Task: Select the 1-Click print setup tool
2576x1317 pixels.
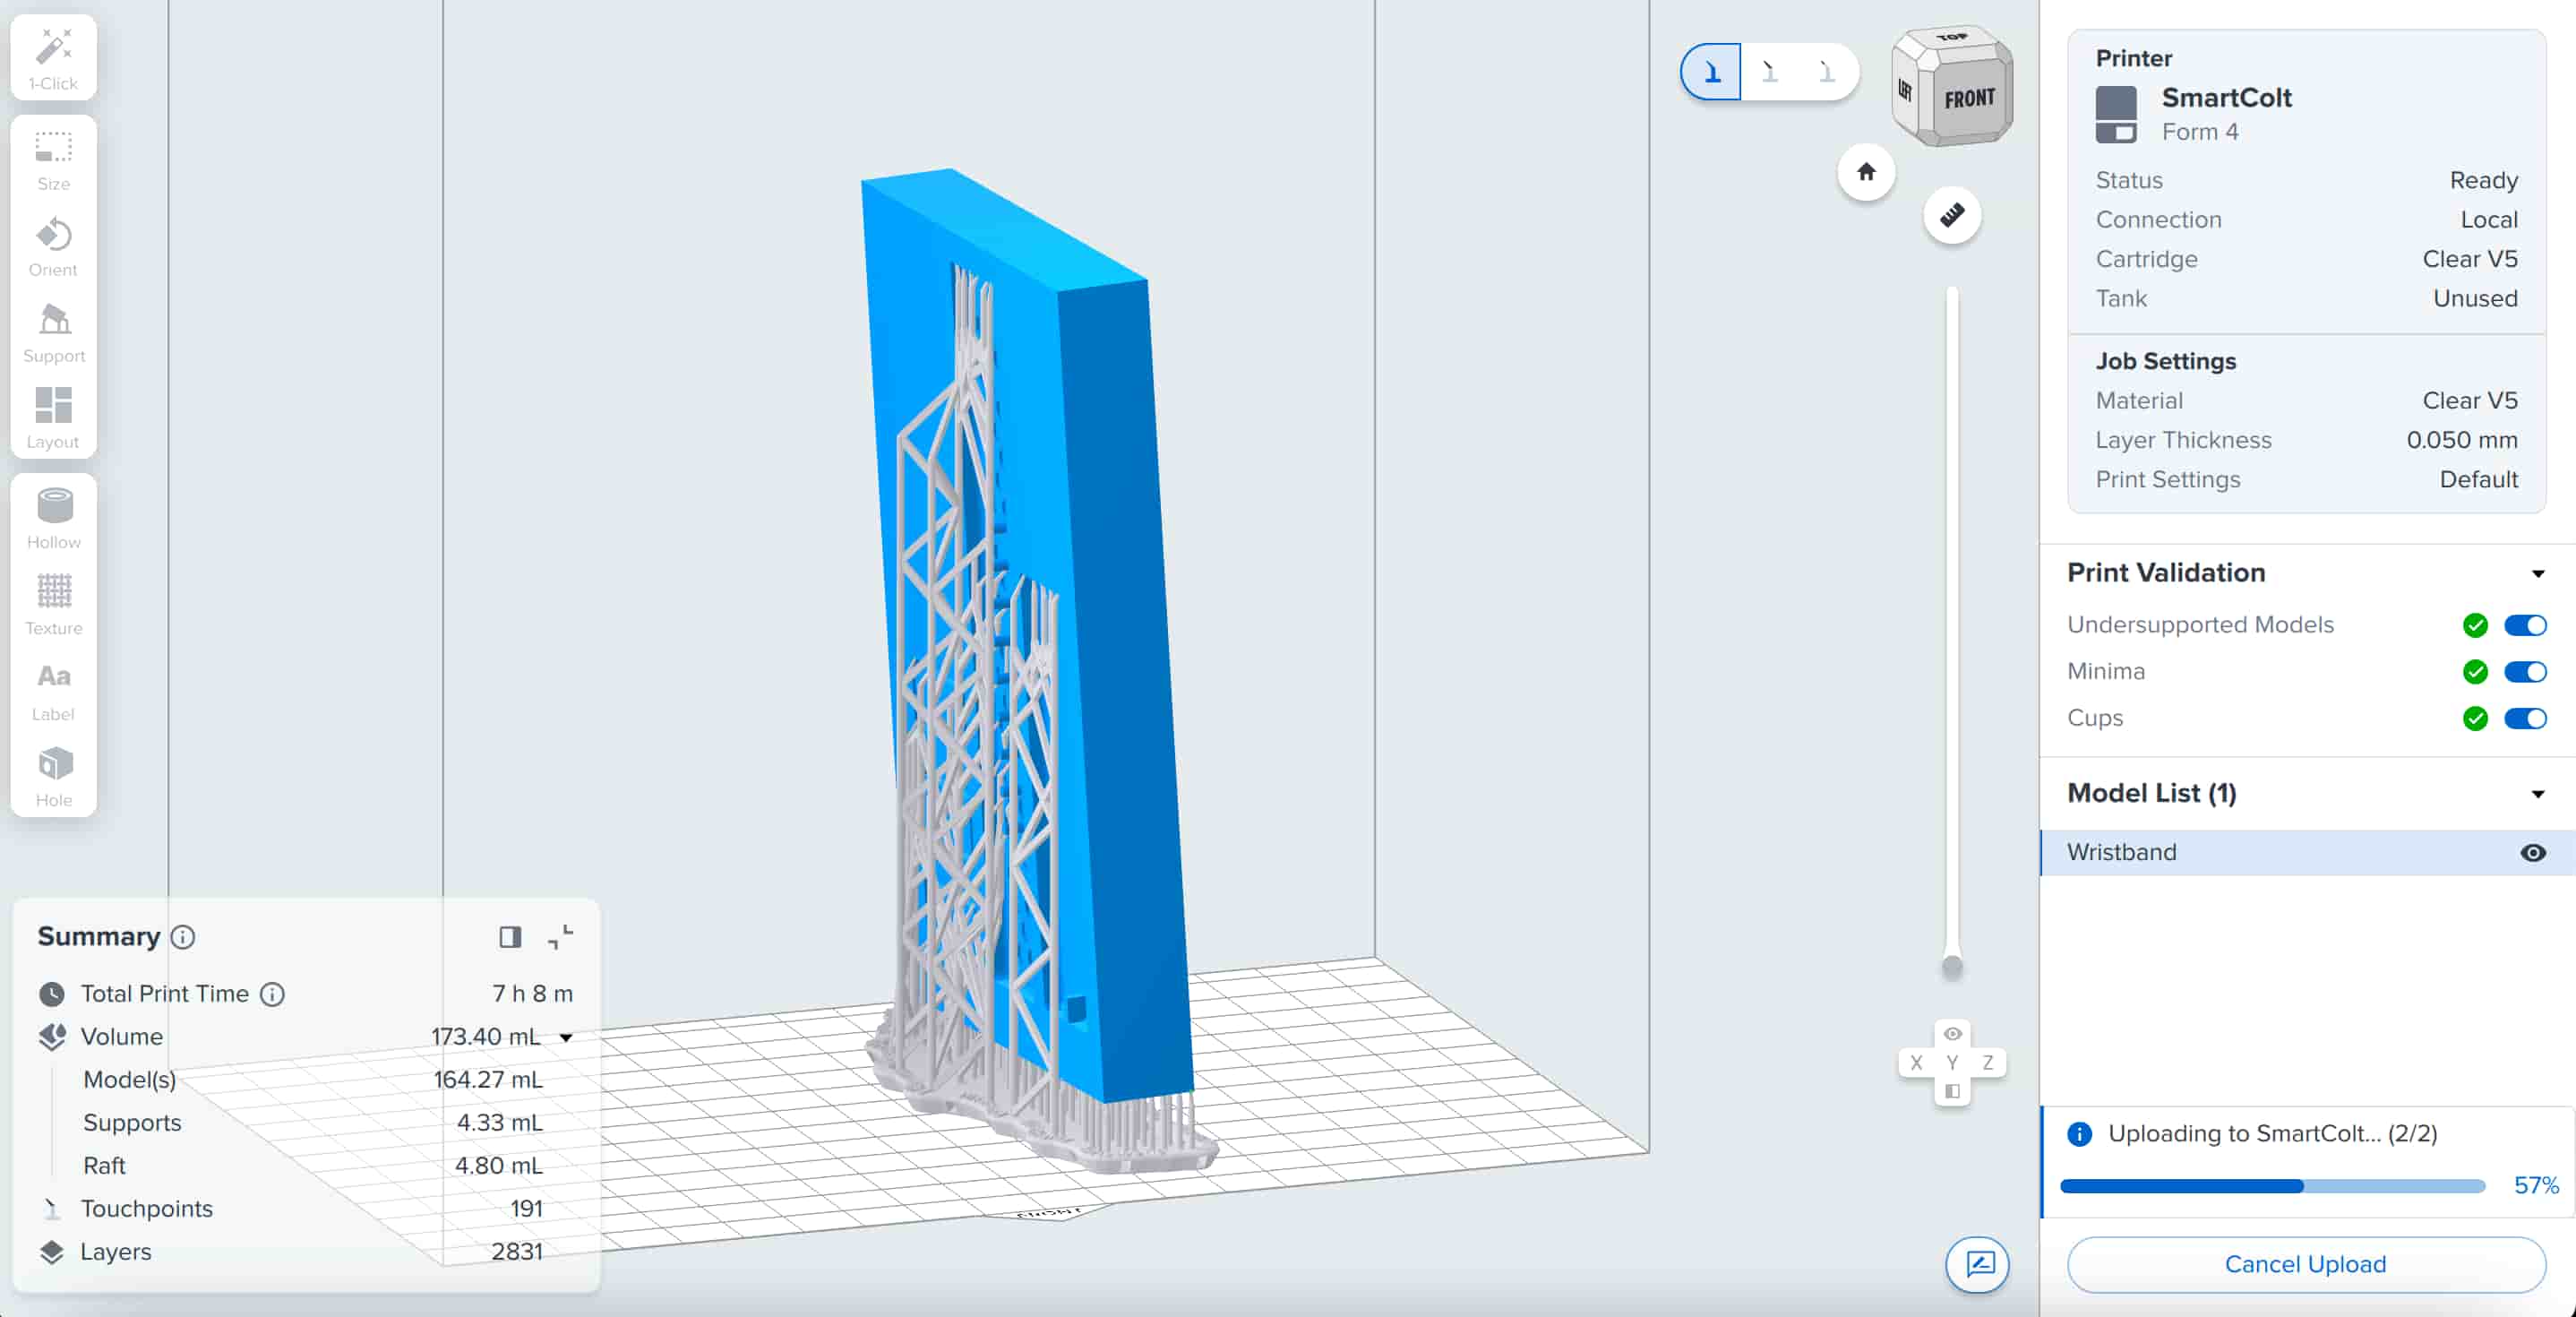Action: coord(53,58)
